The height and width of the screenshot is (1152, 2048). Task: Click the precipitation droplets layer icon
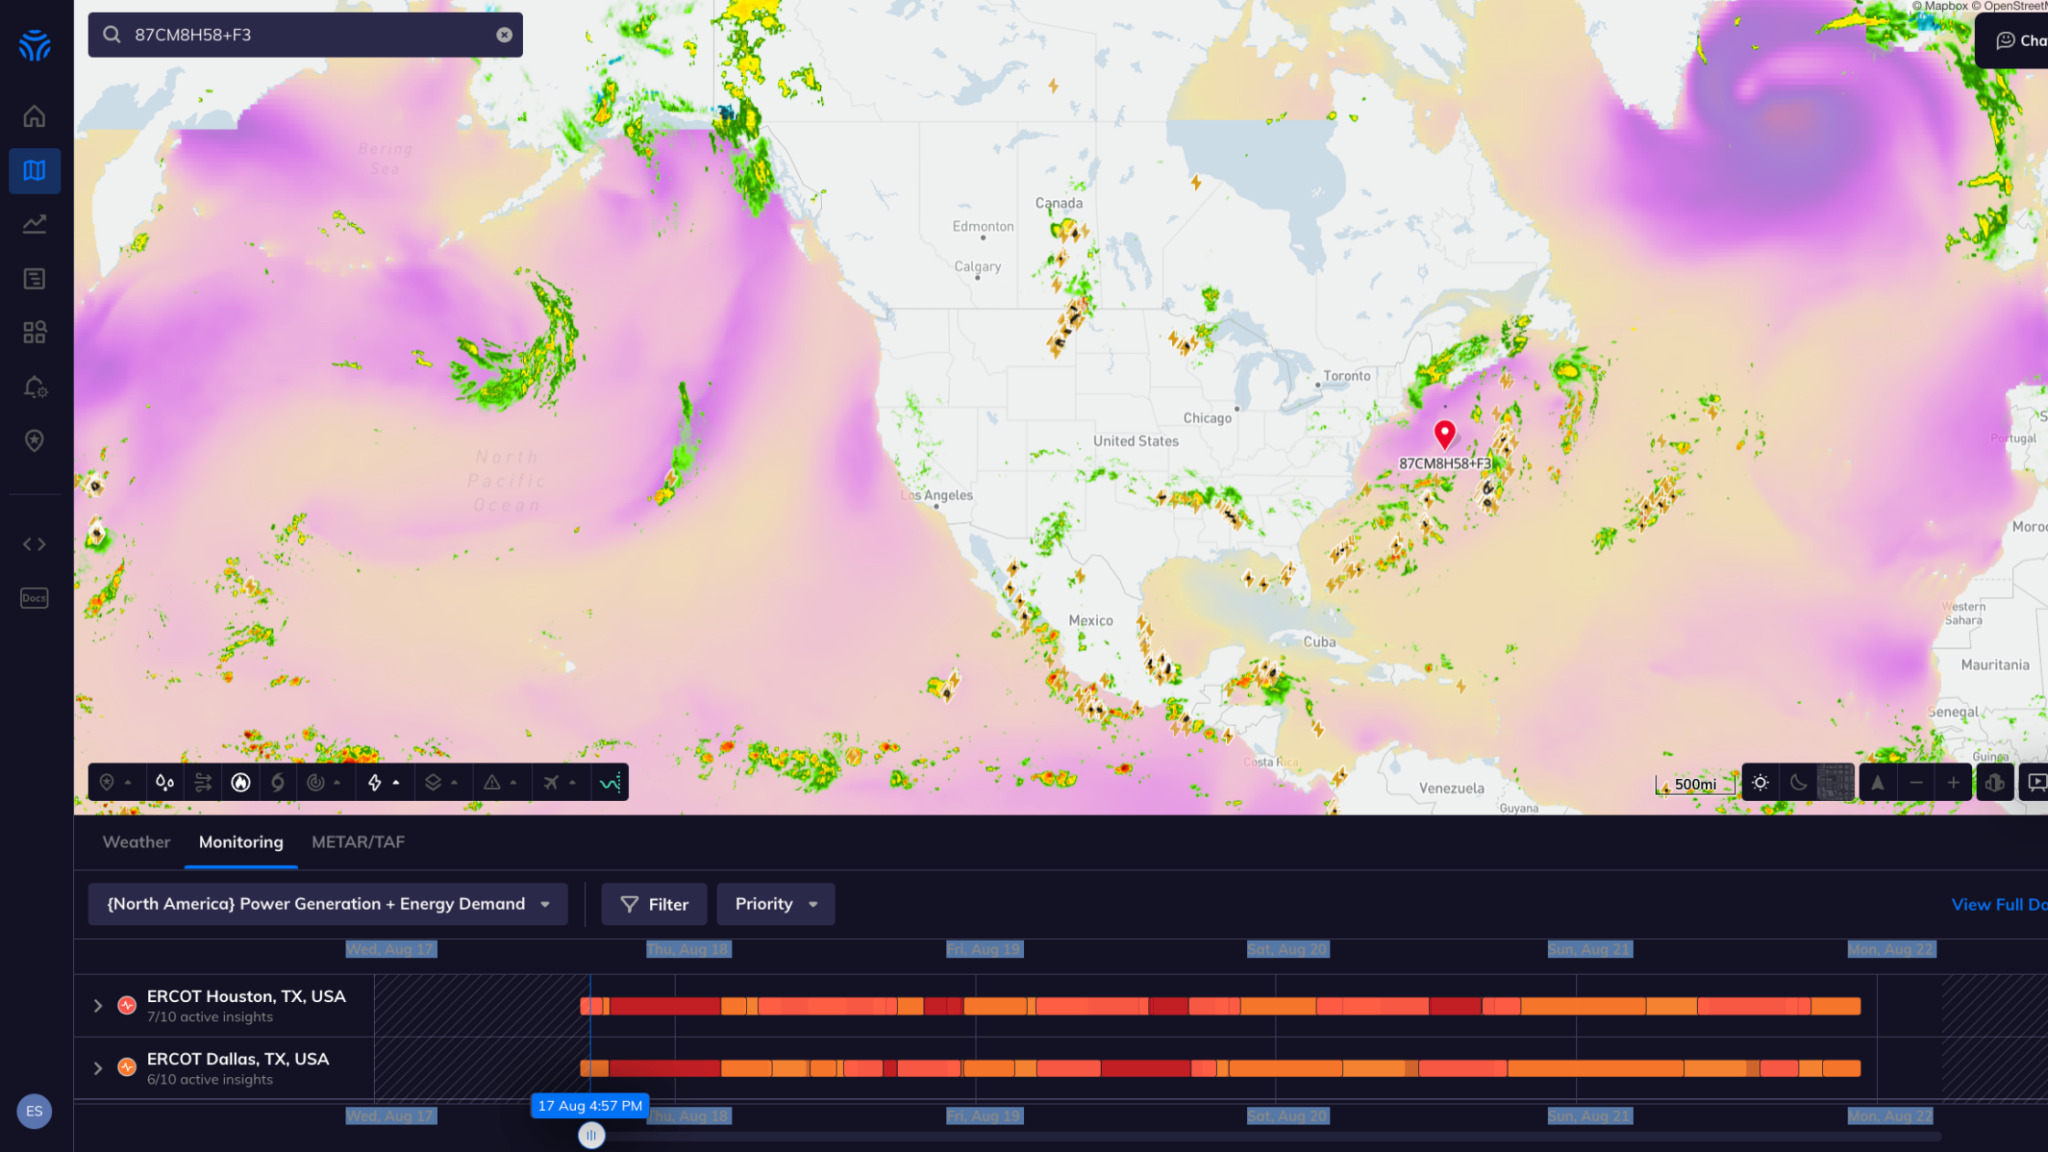click(164, 783)
